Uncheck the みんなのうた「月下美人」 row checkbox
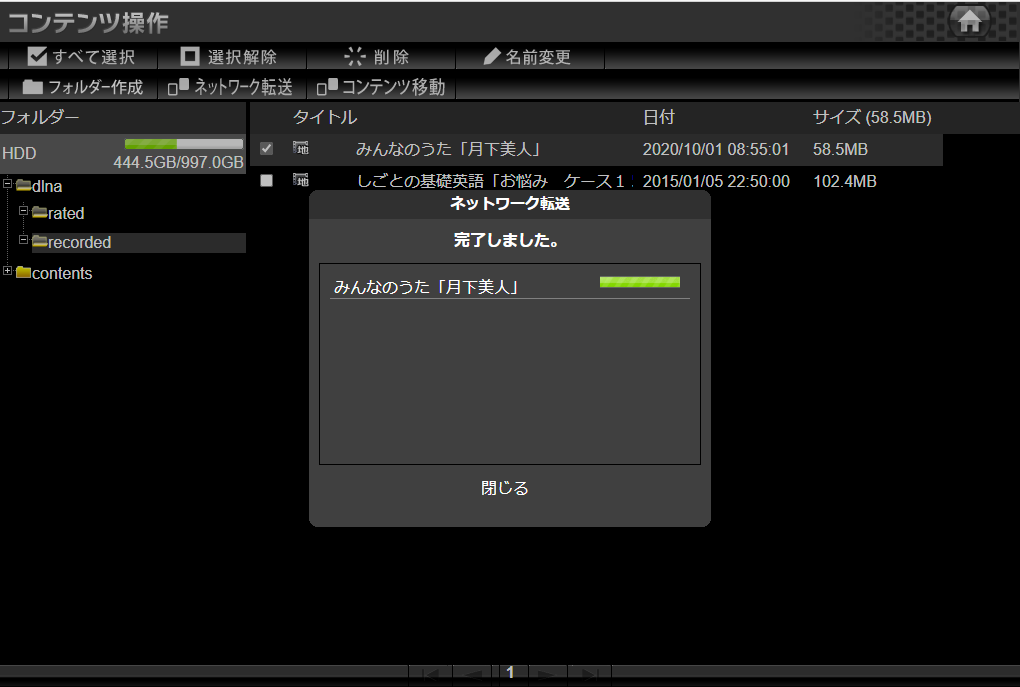1020x687 pixels. click(x=266, y=149)
